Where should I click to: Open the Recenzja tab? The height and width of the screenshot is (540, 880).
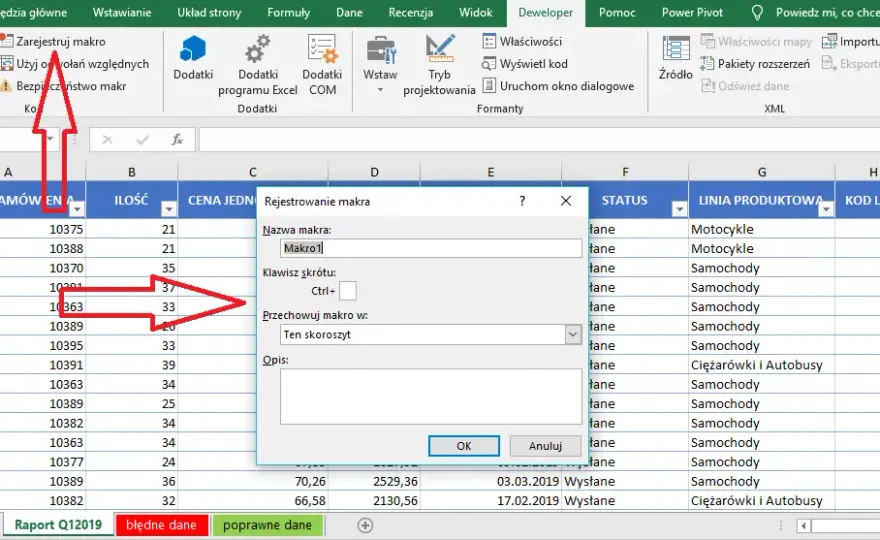tap(410, 12)
